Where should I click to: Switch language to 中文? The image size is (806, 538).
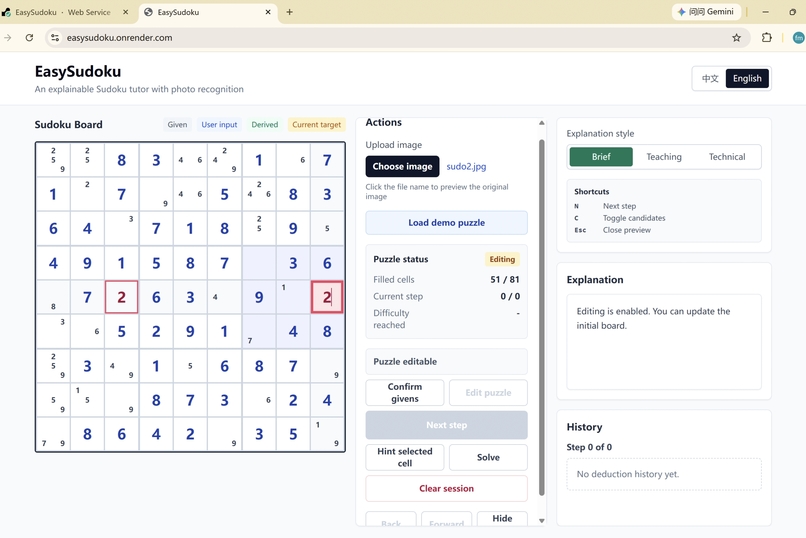click(710, 79)
